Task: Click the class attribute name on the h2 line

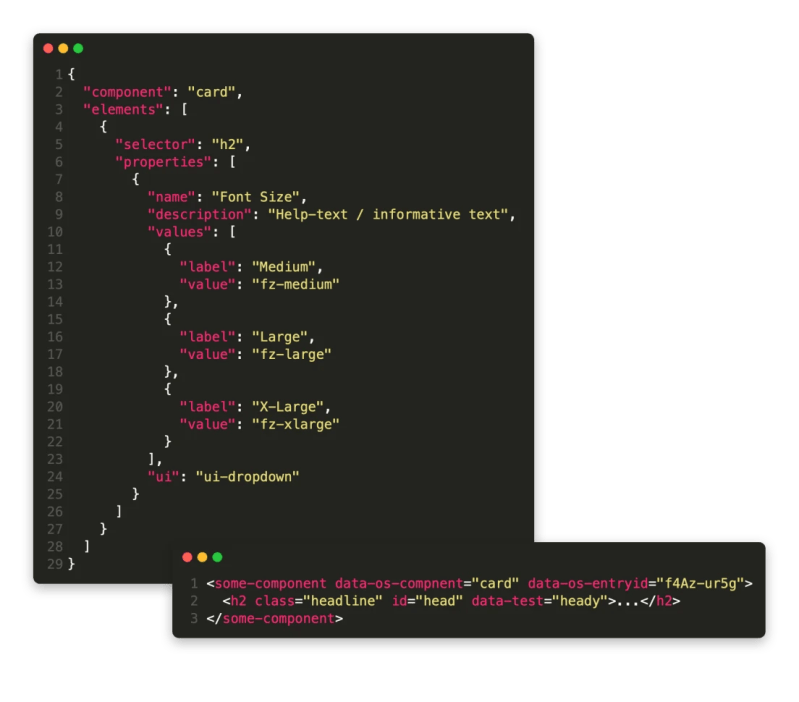Action: click(275, 601)
